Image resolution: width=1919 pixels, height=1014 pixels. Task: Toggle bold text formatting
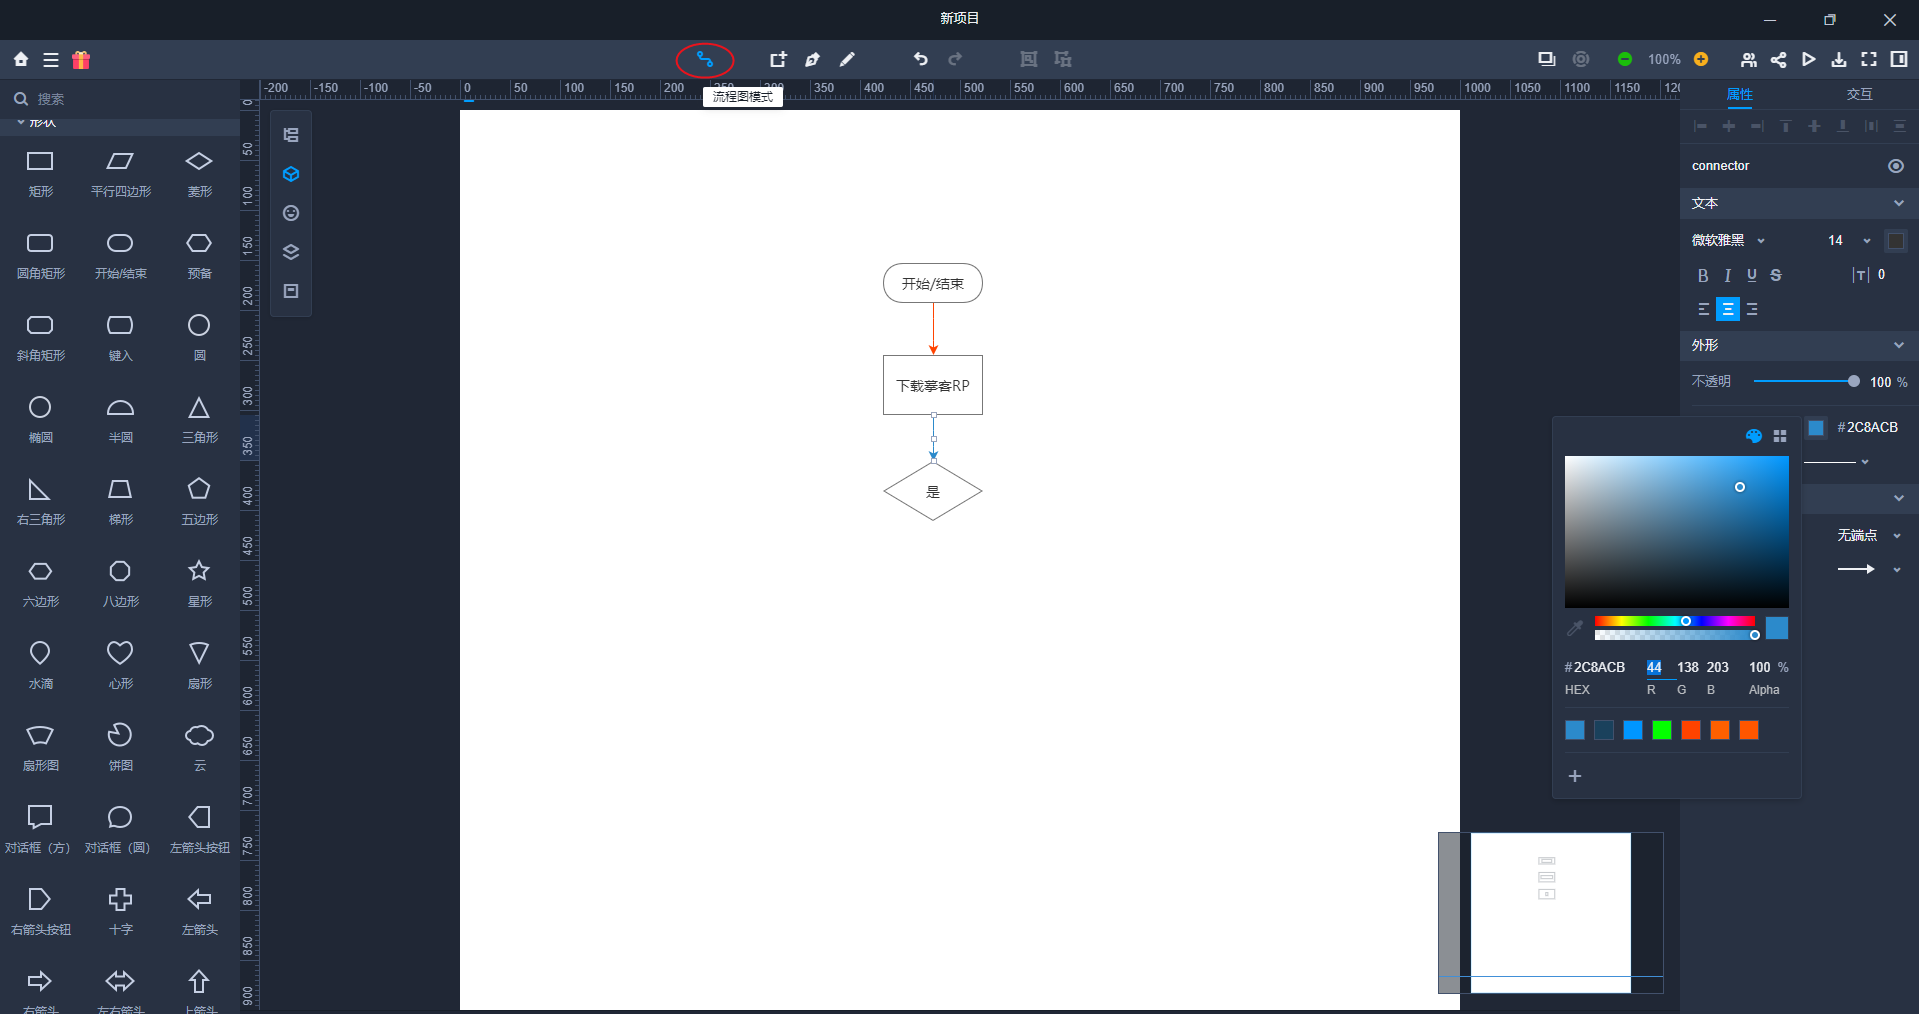(x=1703, y=276)
